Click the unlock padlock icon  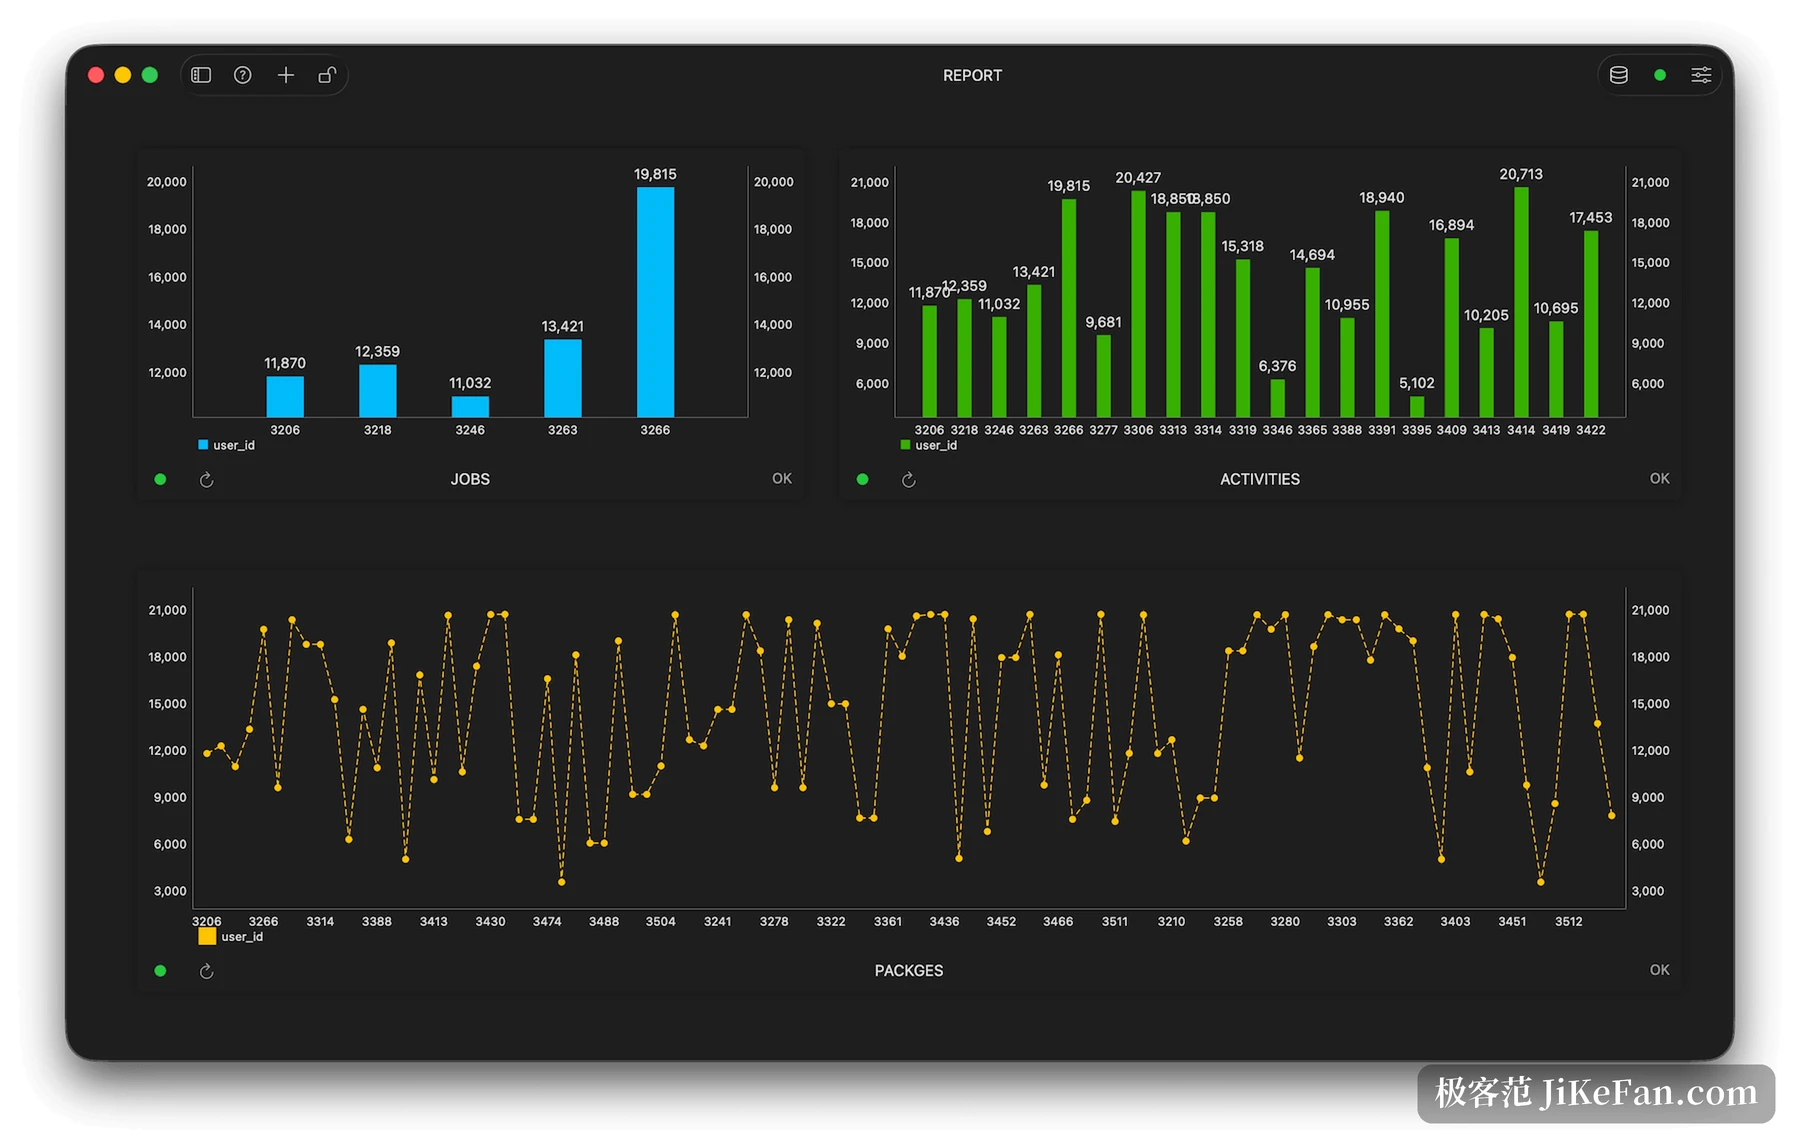327,75
